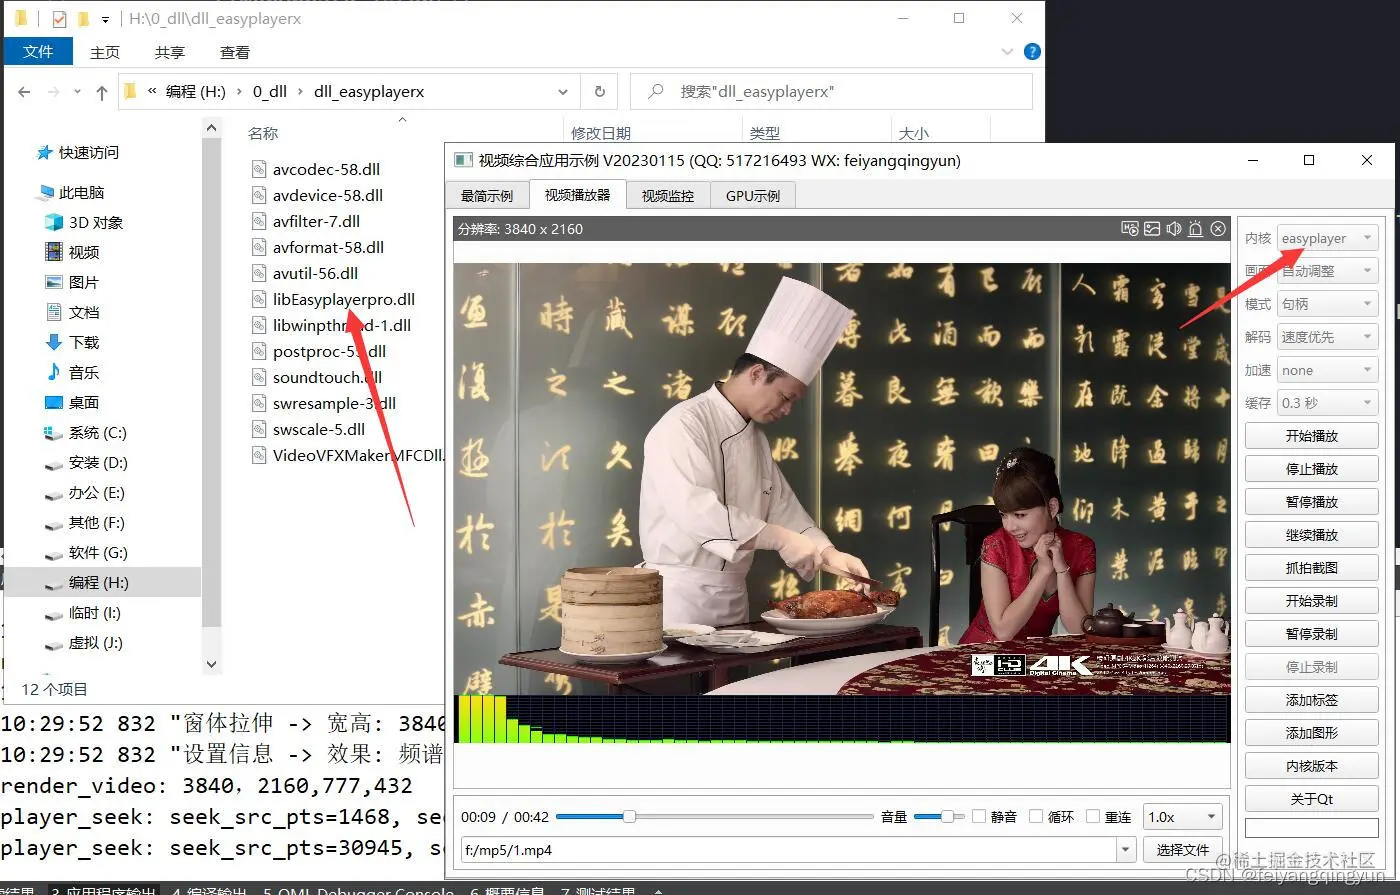This screenshot has height=895, width=1400.
Task: Open the 解码 速度优先 decode mode dropdown
Action: [1327, 336]
